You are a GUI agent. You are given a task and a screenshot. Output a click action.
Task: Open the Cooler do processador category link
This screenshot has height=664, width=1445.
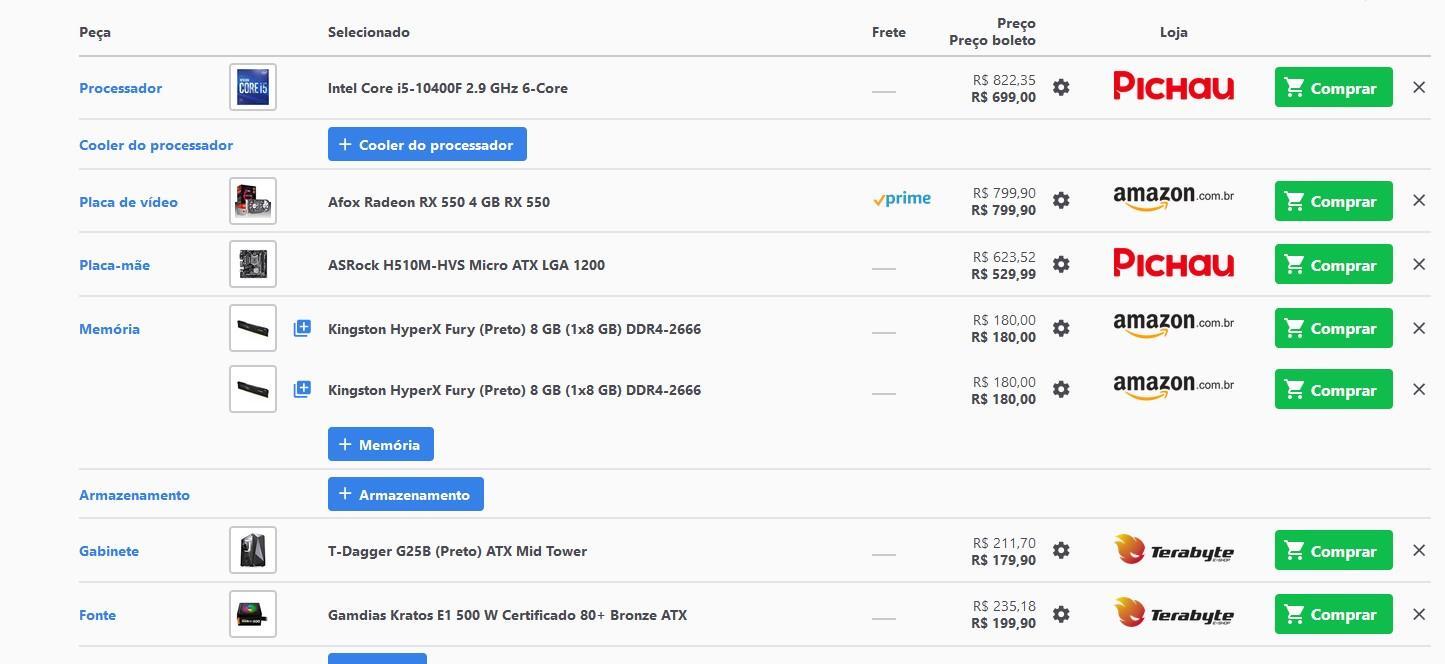tap(156, 145)
